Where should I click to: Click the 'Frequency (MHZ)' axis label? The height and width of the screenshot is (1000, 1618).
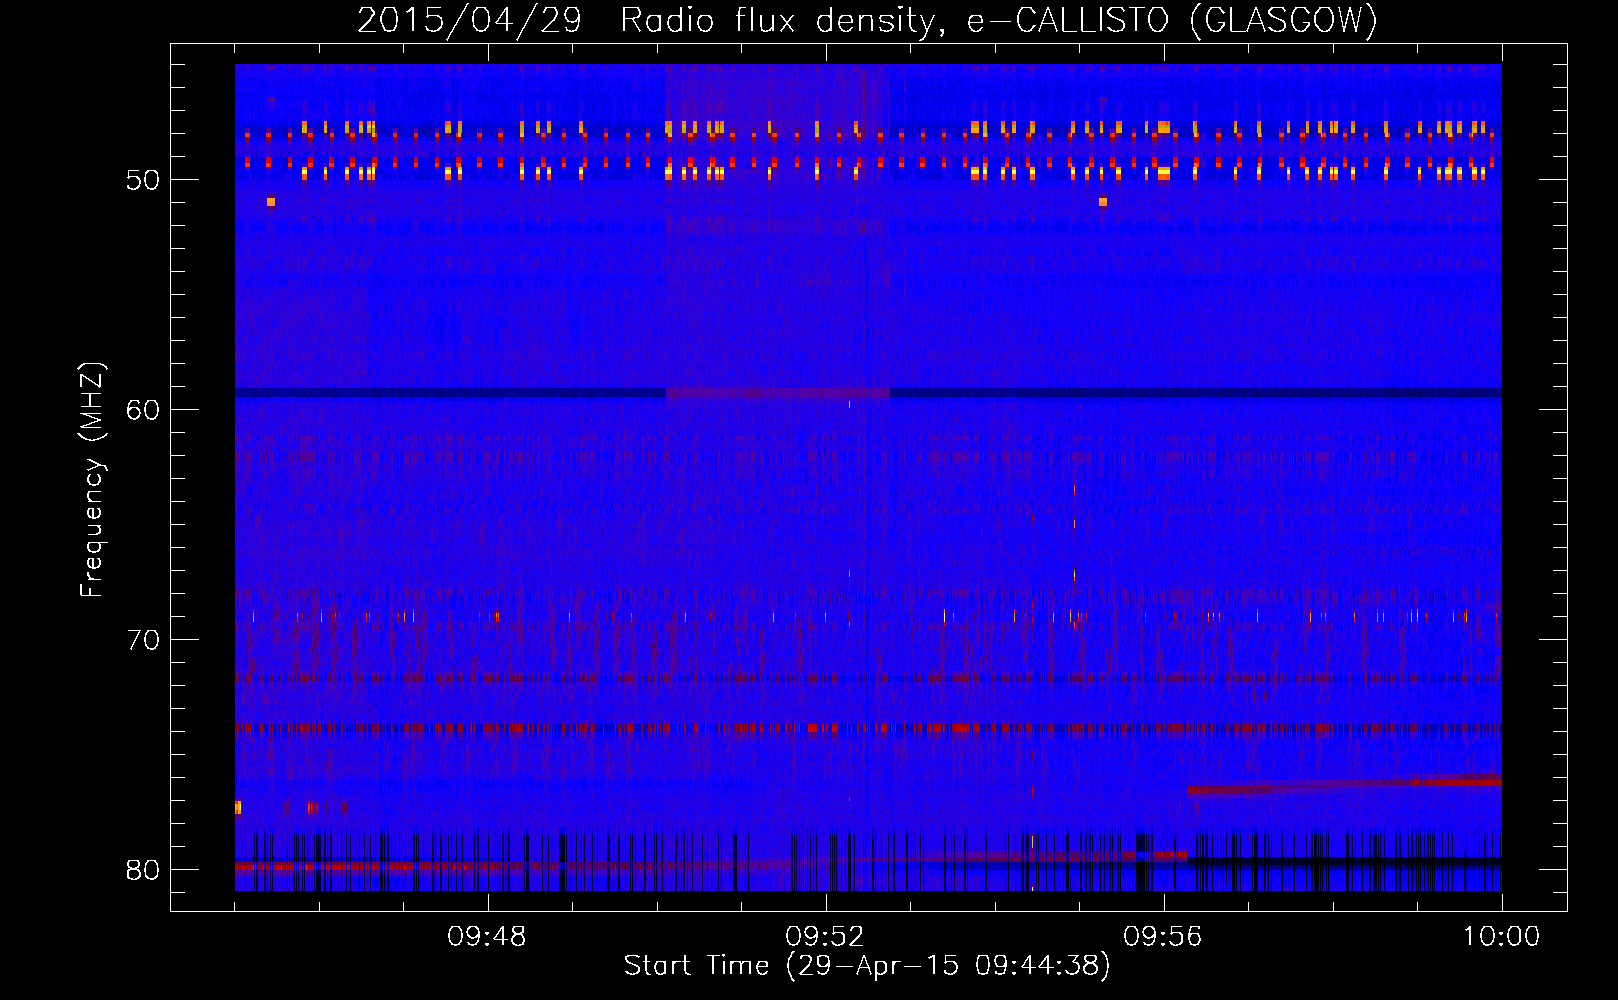(92, 481)
